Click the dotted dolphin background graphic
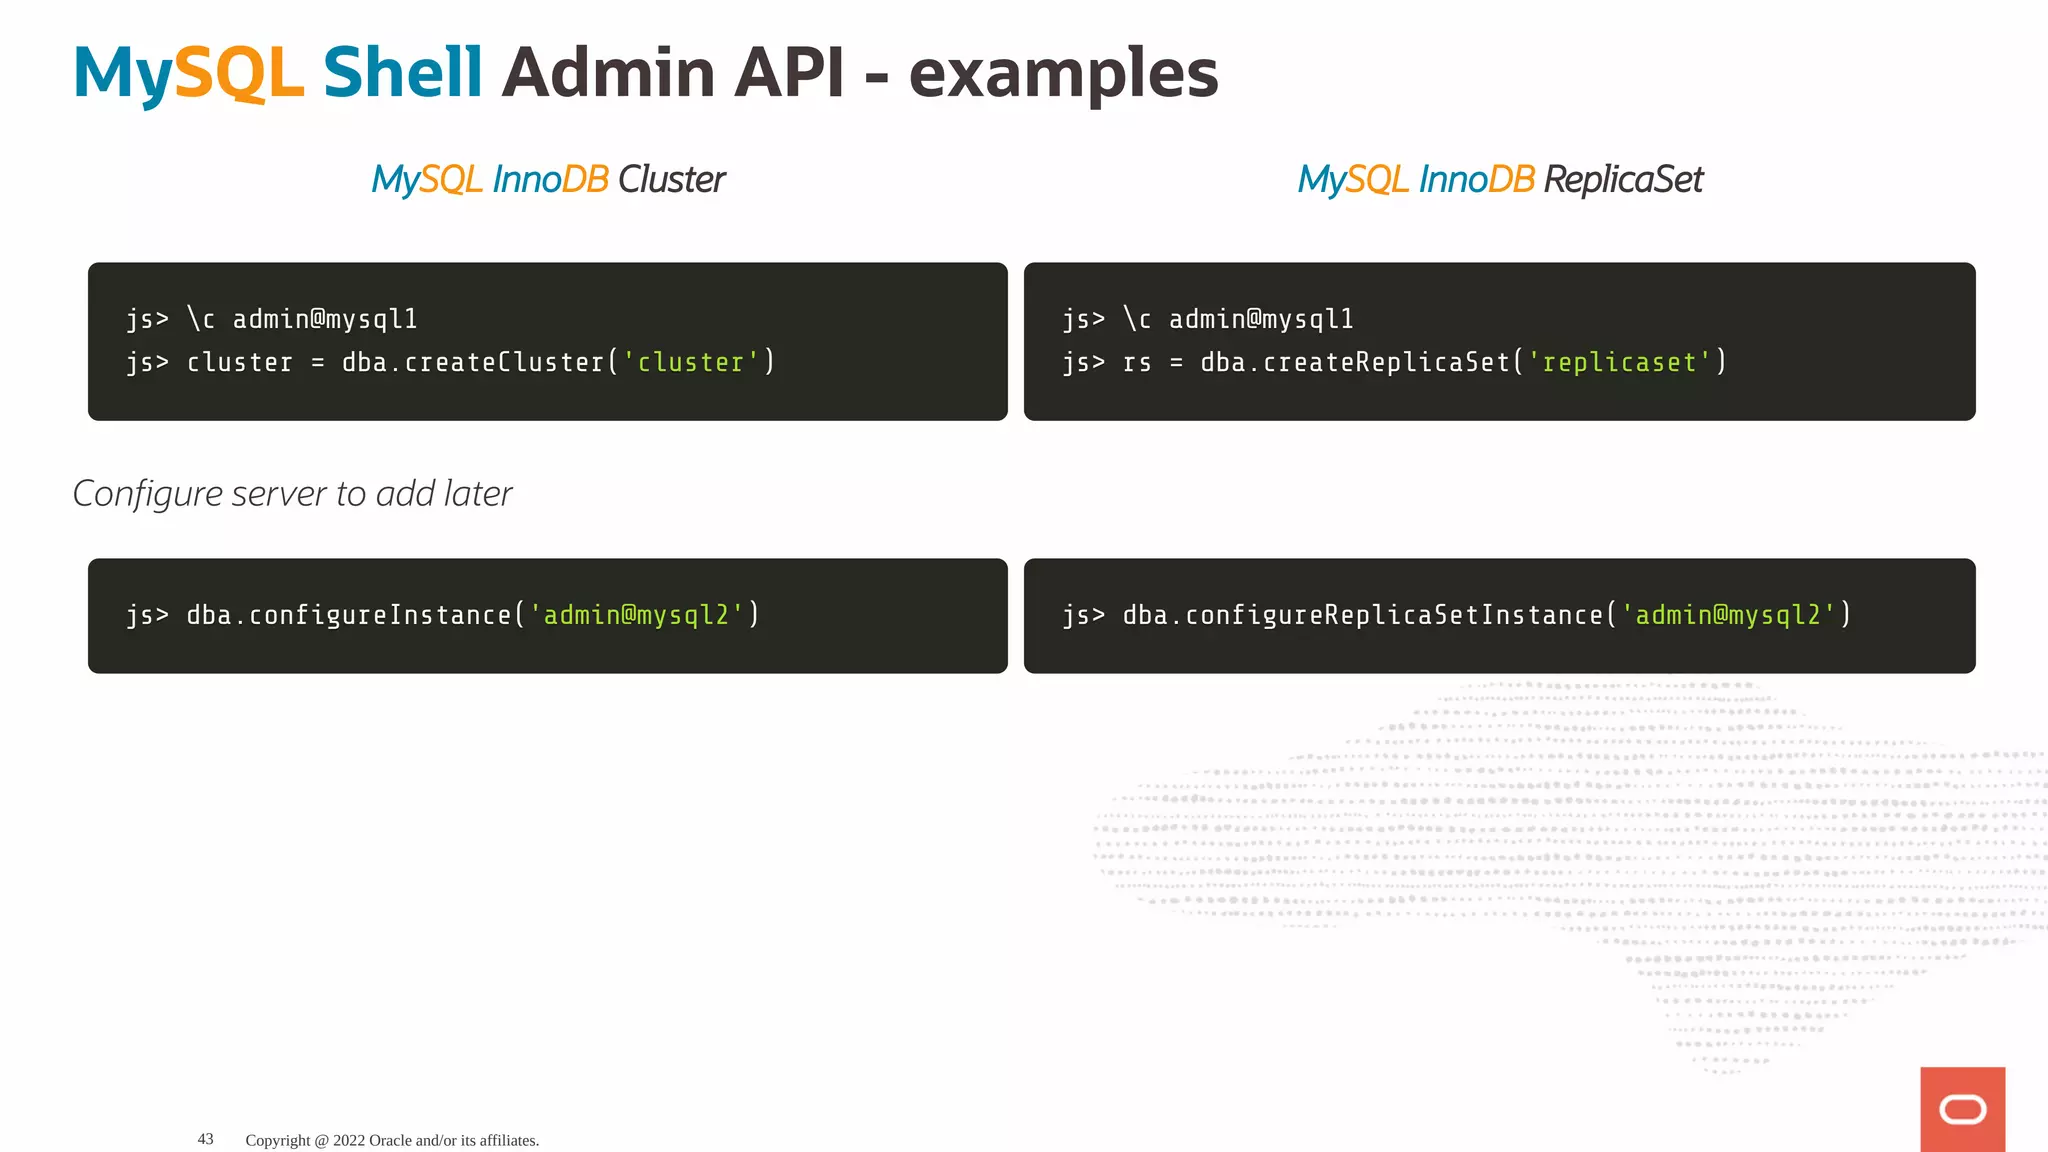Screen dimensions: 2048x1152 [1600, 850]
